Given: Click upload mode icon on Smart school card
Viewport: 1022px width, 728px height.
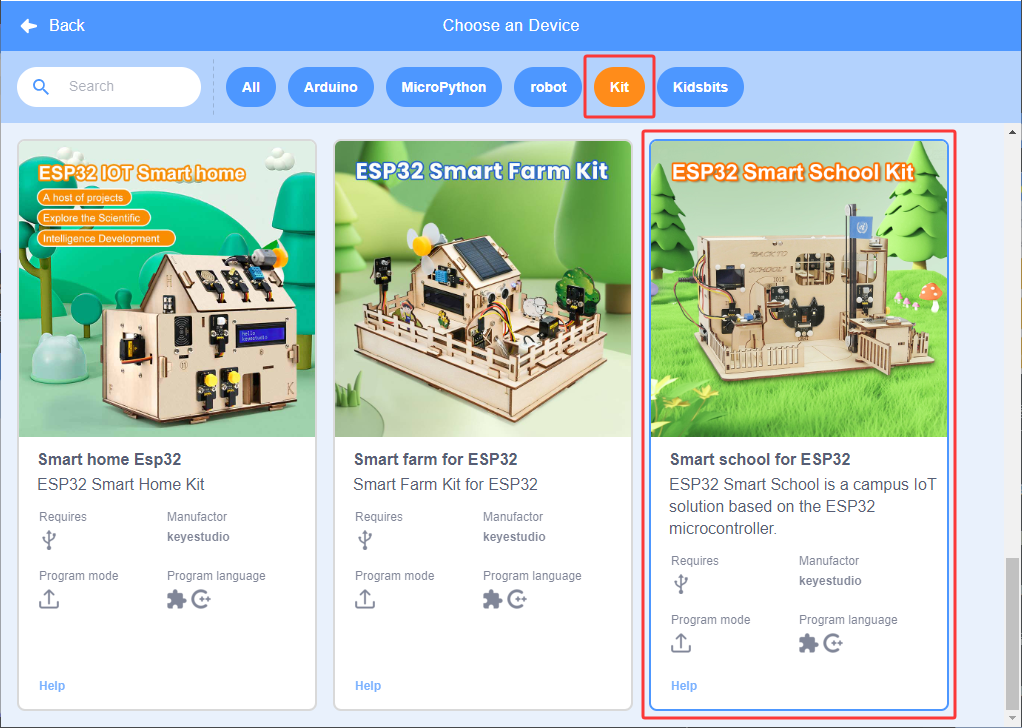Looking at the screenshot, I should (x=681, y=643).
